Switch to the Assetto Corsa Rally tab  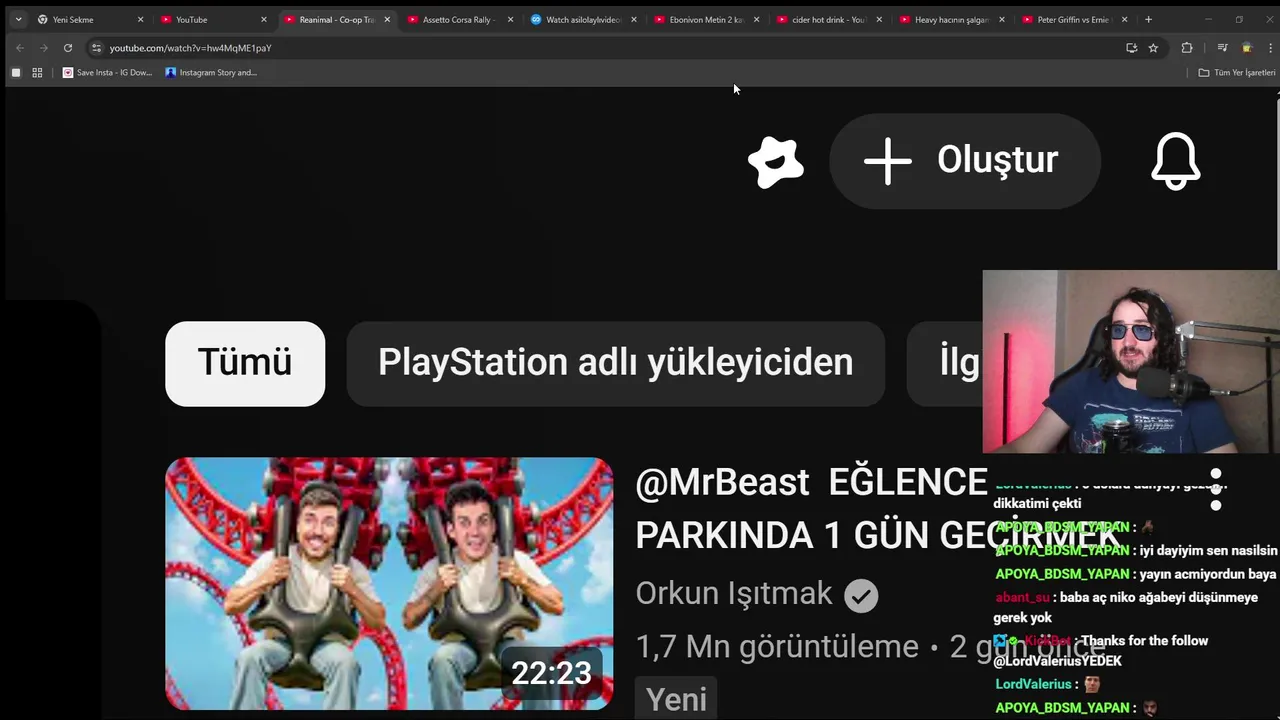tap(458, 19)
